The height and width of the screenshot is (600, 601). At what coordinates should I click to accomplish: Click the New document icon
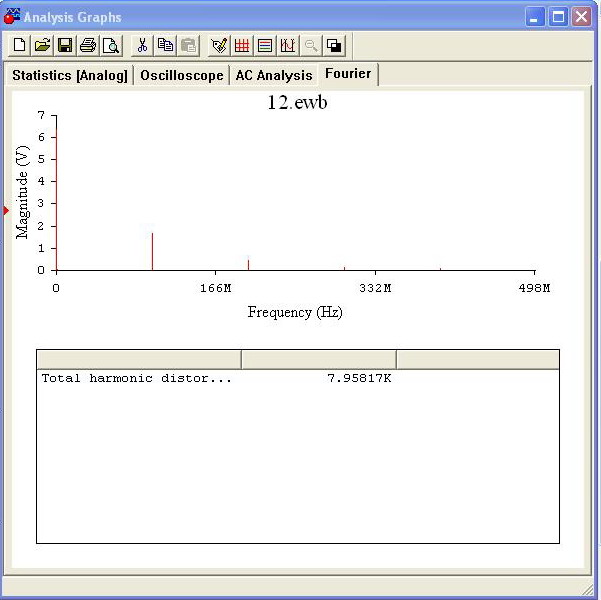(x=19, y=46)
